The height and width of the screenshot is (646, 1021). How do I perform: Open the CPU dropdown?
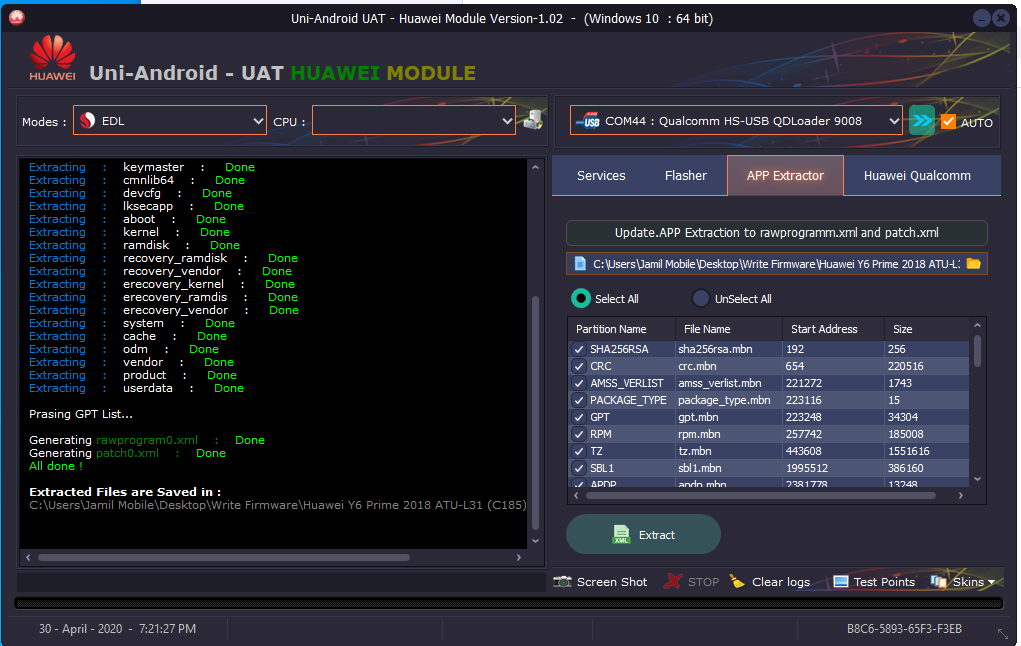pos(413,120)
